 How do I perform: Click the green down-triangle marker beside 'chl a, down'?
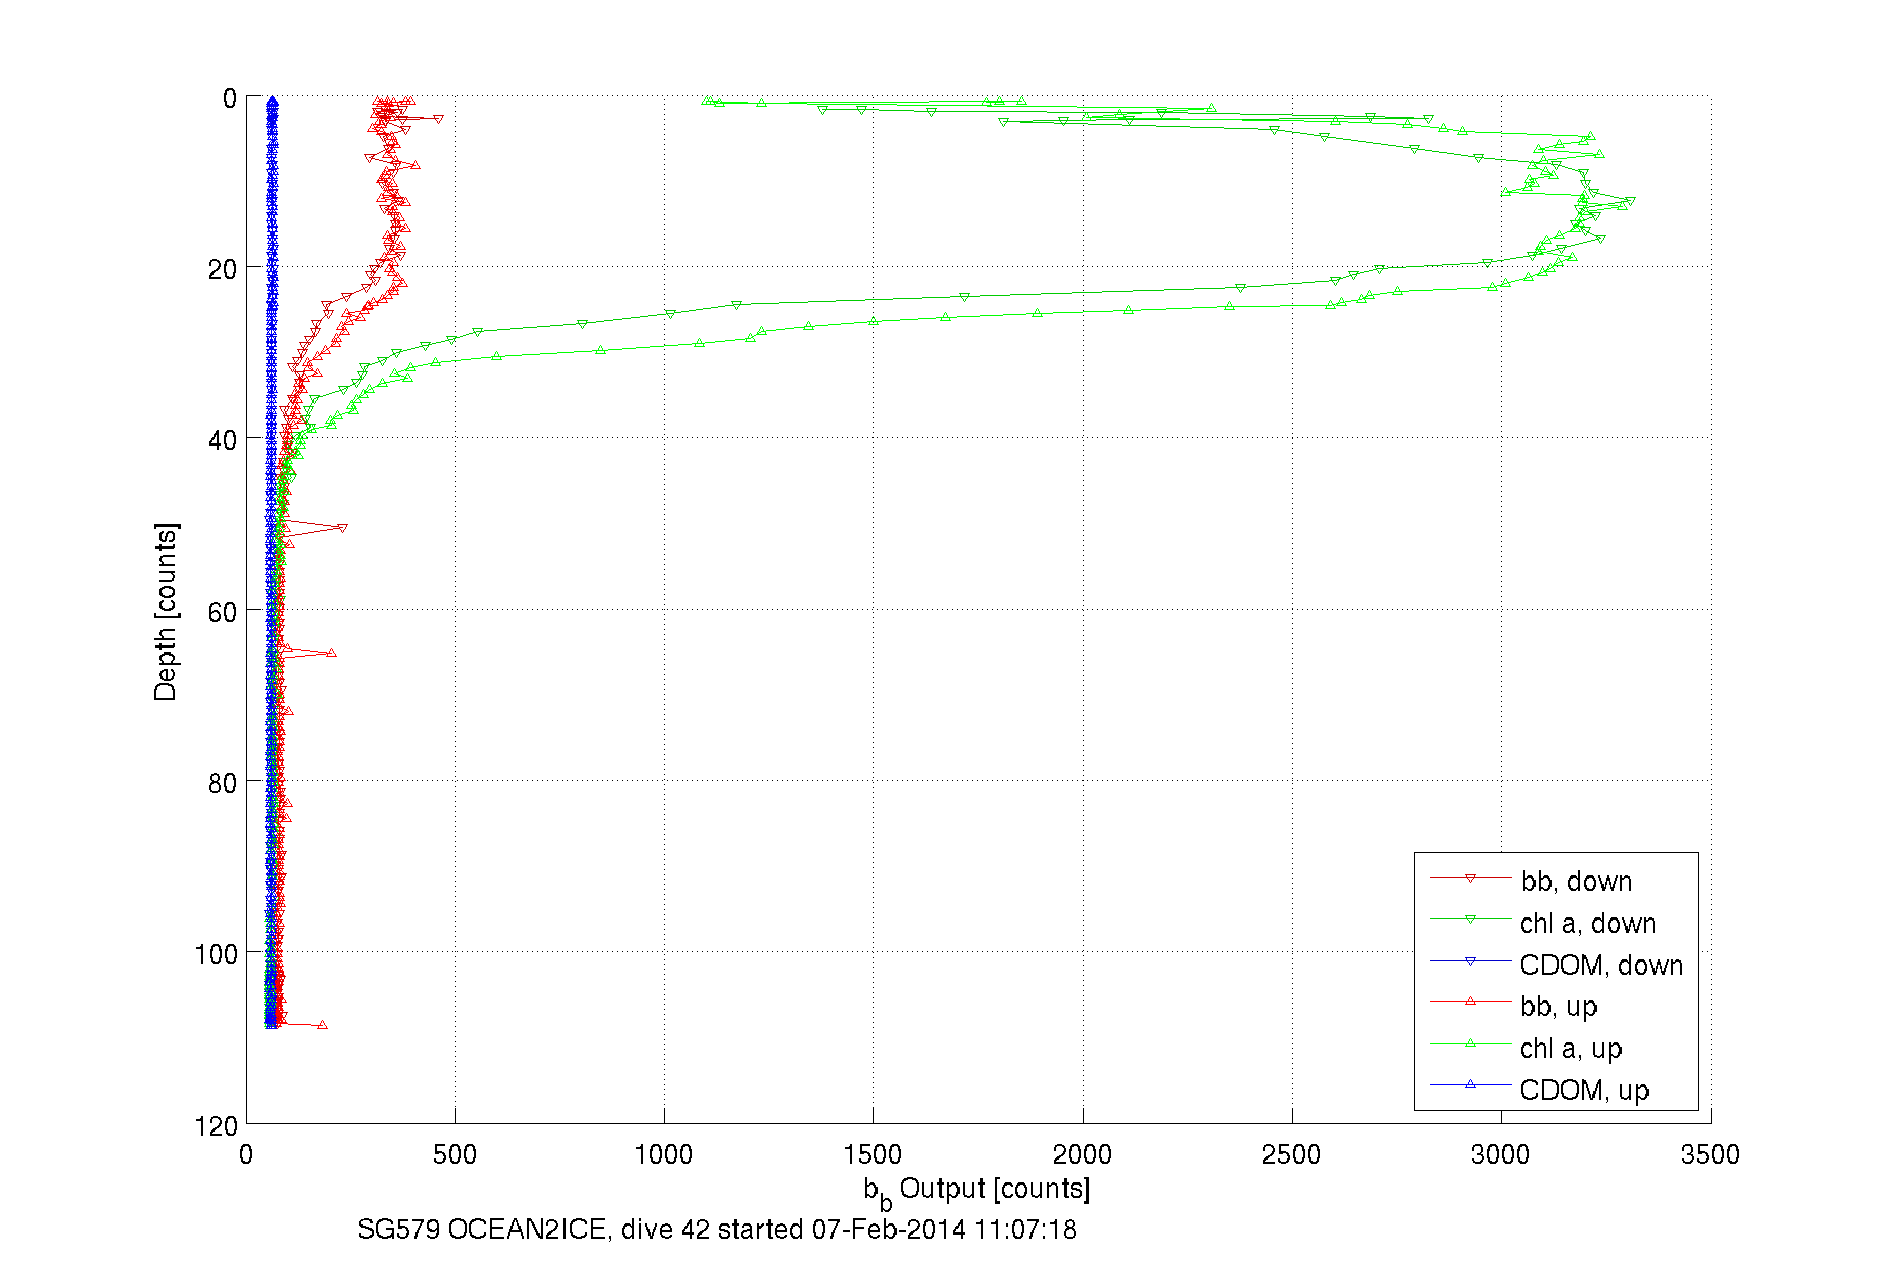(1470, 919)
